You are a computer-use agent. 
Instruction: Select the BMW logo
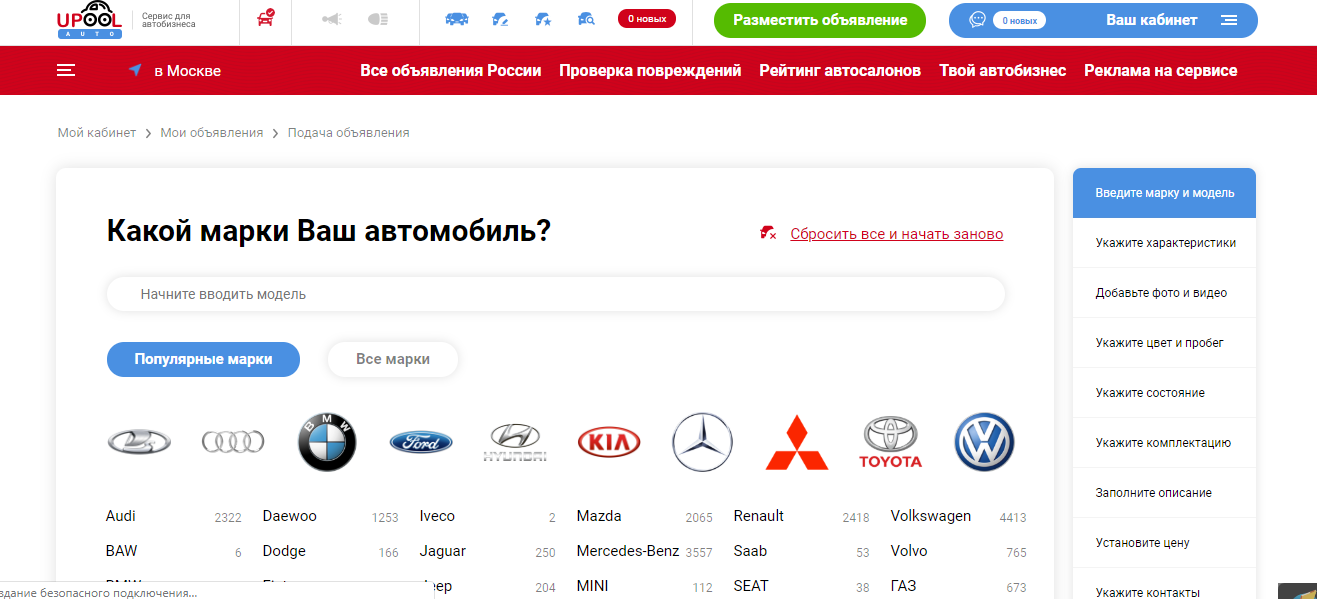point(327,441)
